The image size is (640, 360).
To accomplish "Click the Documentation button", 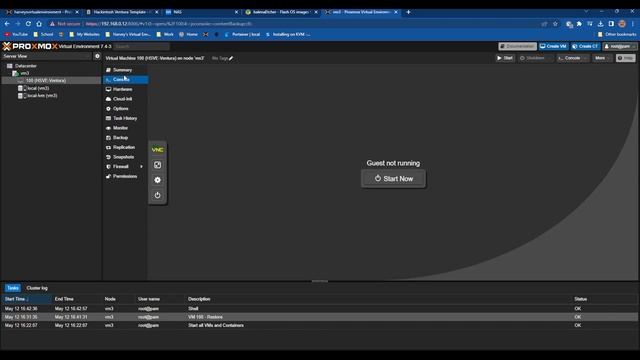I will coord(517,46).
